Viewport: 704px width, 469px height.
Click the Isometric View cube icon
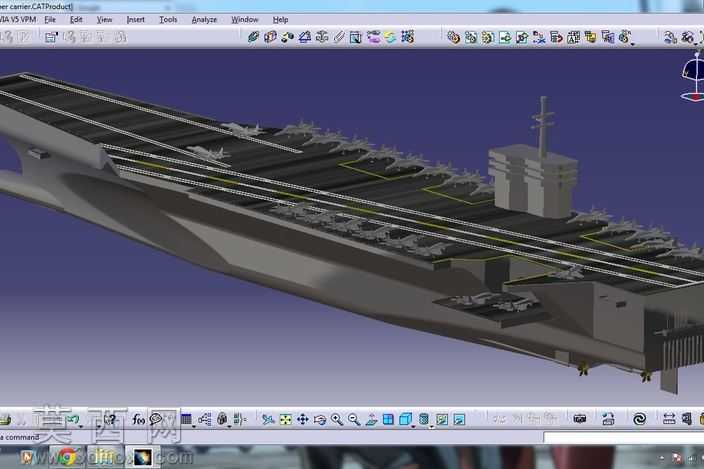(x=405, y=419)
